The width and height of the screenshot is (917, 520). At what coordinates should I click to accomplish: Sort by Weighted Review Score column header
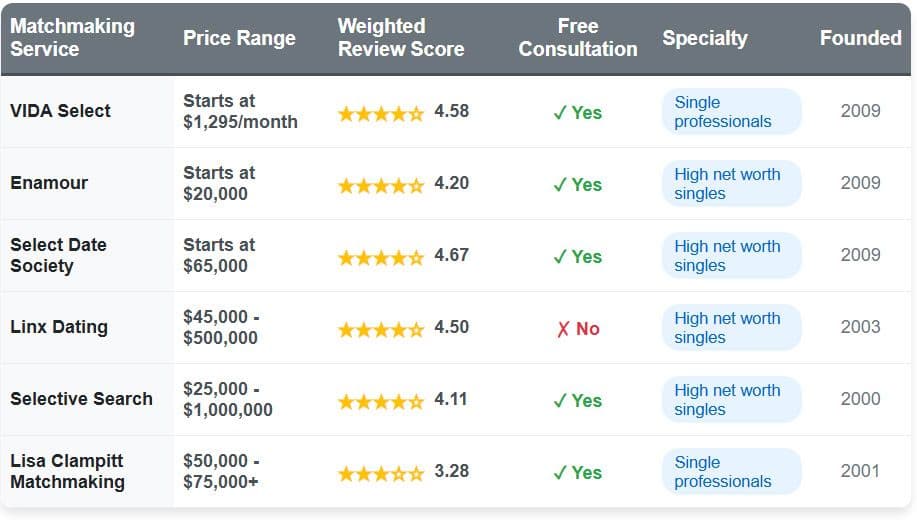[x=400, y=38]
